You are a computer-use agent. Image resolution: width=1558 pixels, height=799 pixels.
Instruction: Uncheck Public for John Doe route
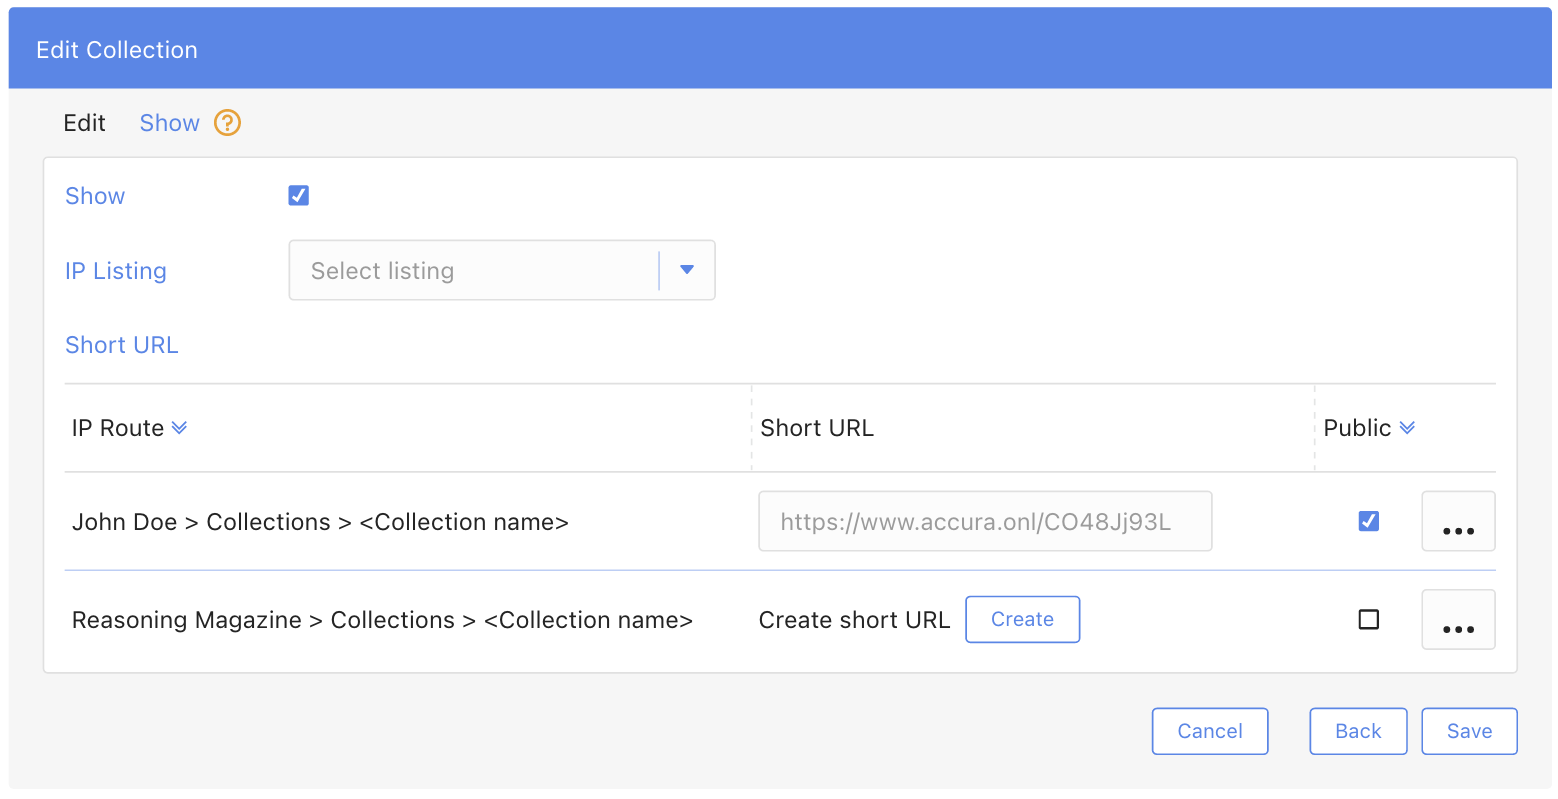click(x=1369, y=521)
